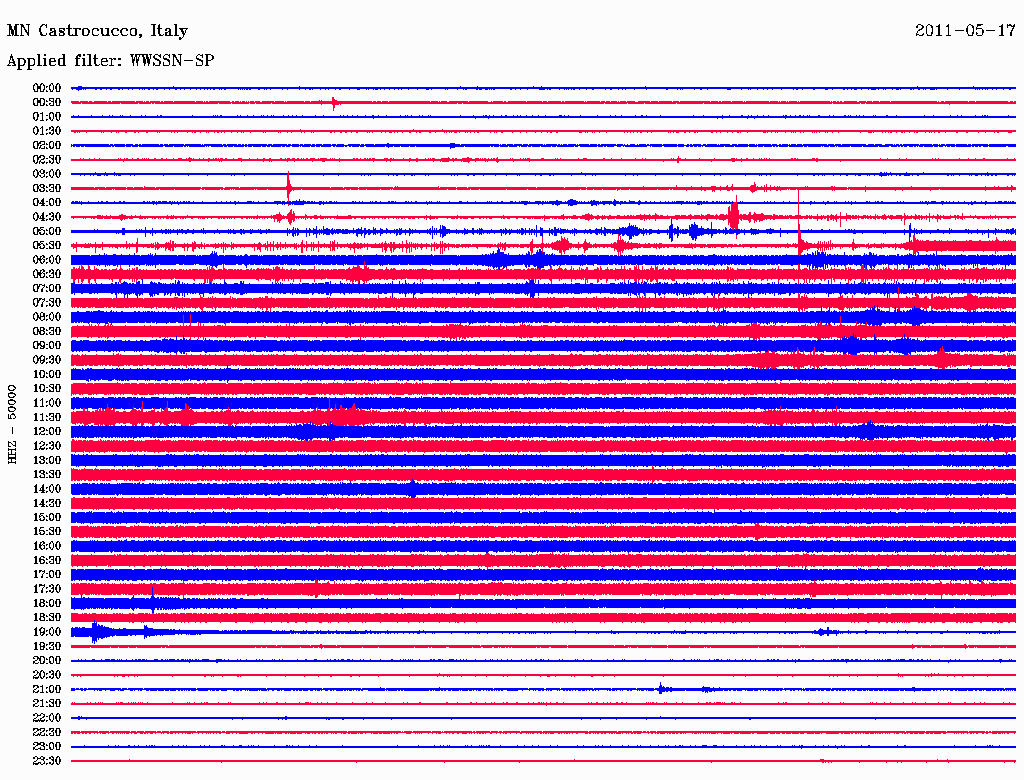Select the 14:00 time label
1024x780 pixels.
(47, 489)
